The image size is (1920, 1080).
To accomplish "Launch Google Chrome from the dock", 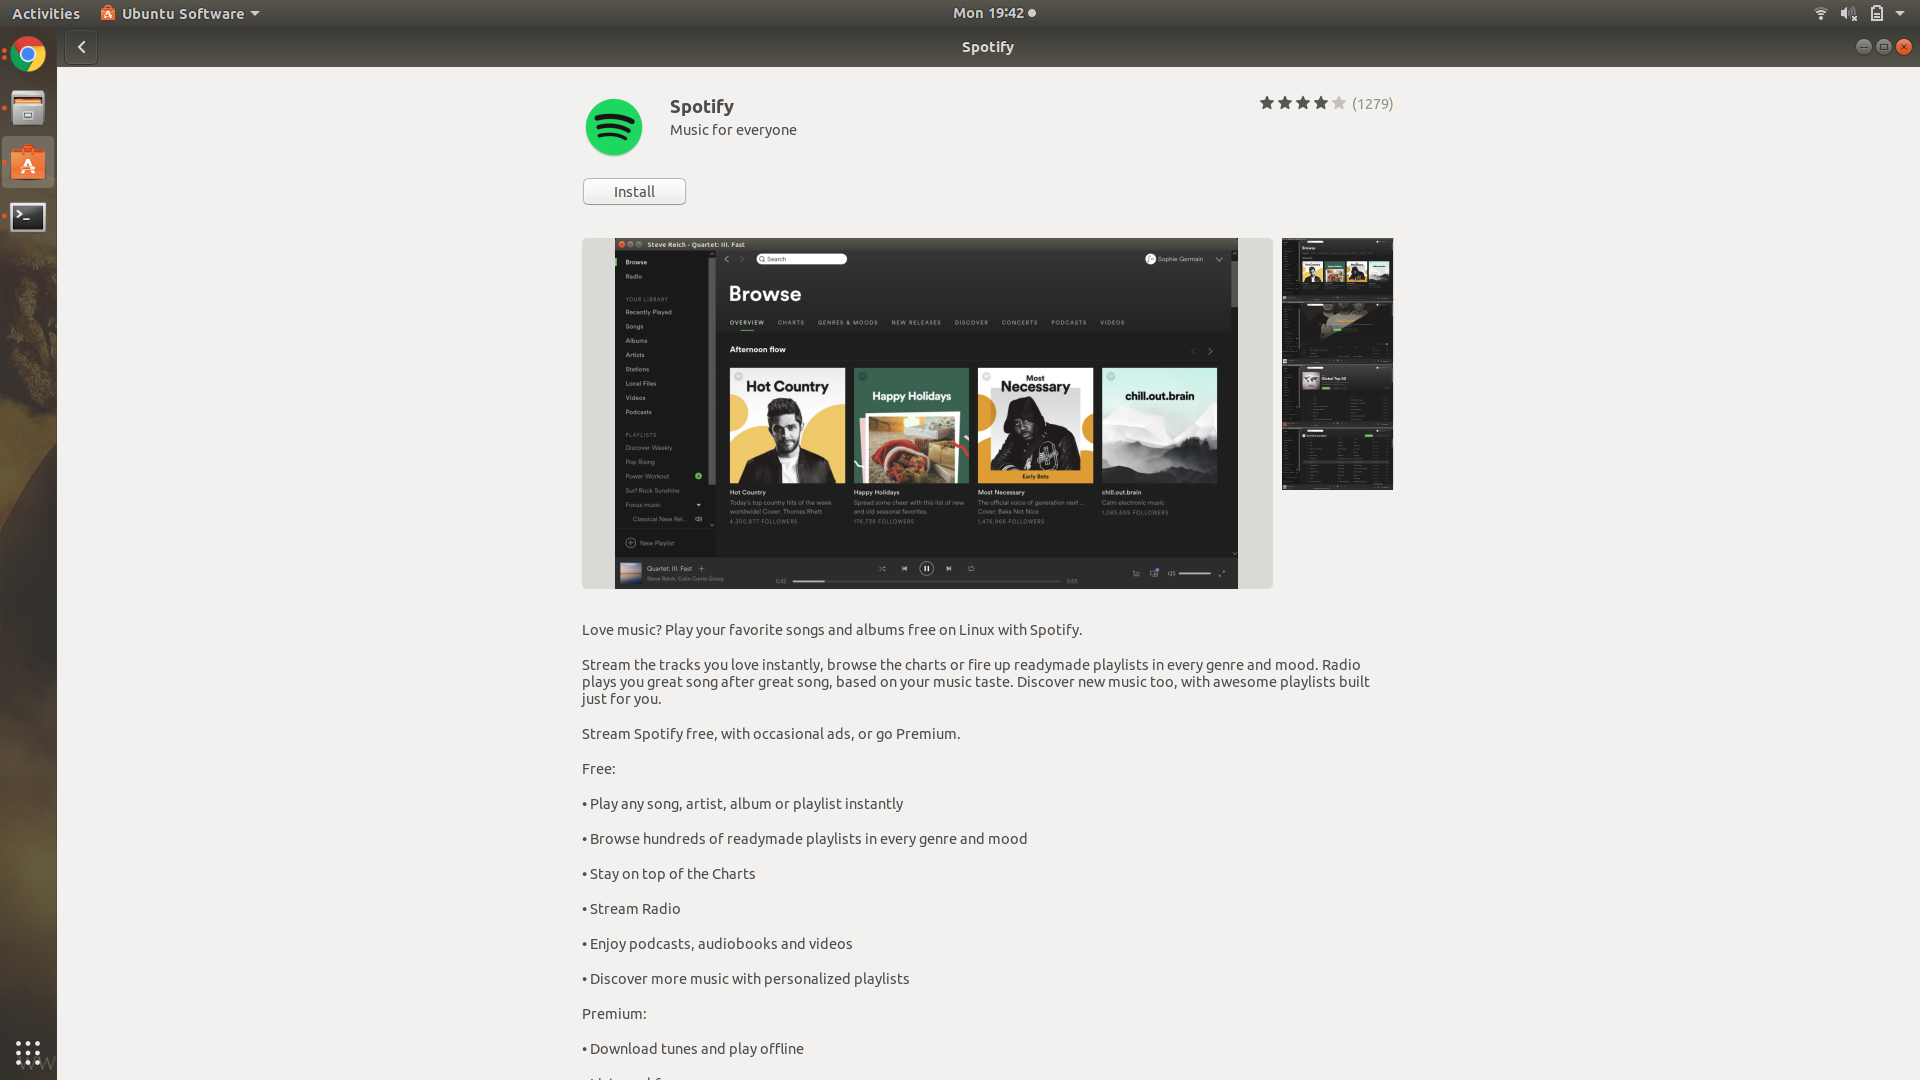I will pyautogui.click(x=27, y=55).
